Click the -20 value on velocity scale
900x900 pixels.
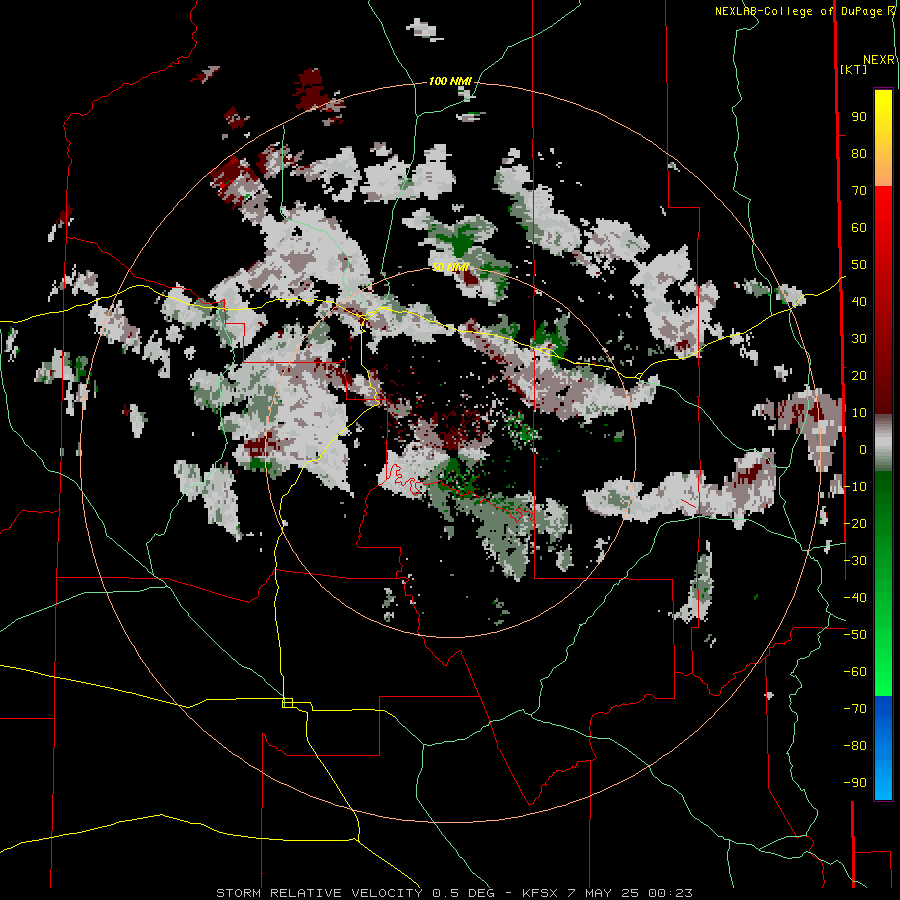[x=855, y=524]
